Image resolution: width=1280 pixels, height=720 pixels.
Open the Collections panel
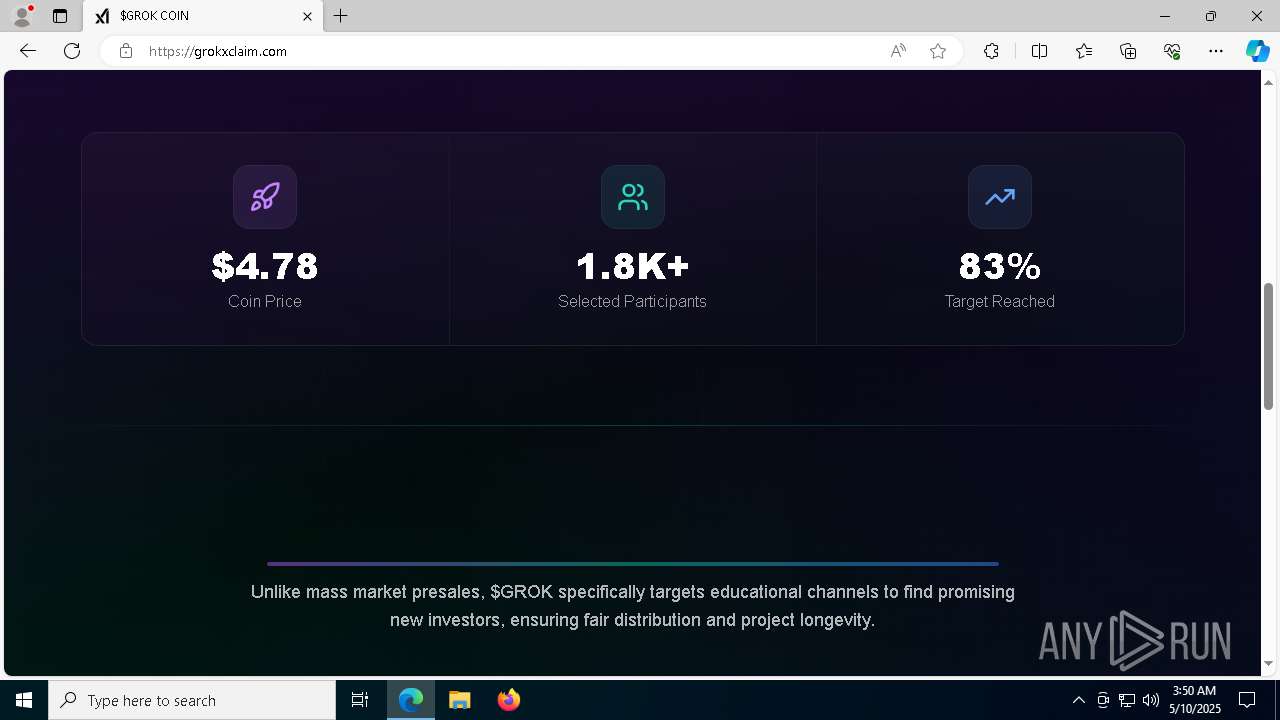1128,51
